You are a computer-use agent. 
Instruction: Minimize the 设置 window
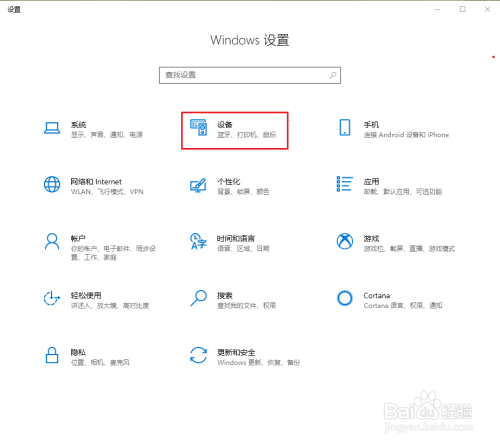[x=438, y=9]
